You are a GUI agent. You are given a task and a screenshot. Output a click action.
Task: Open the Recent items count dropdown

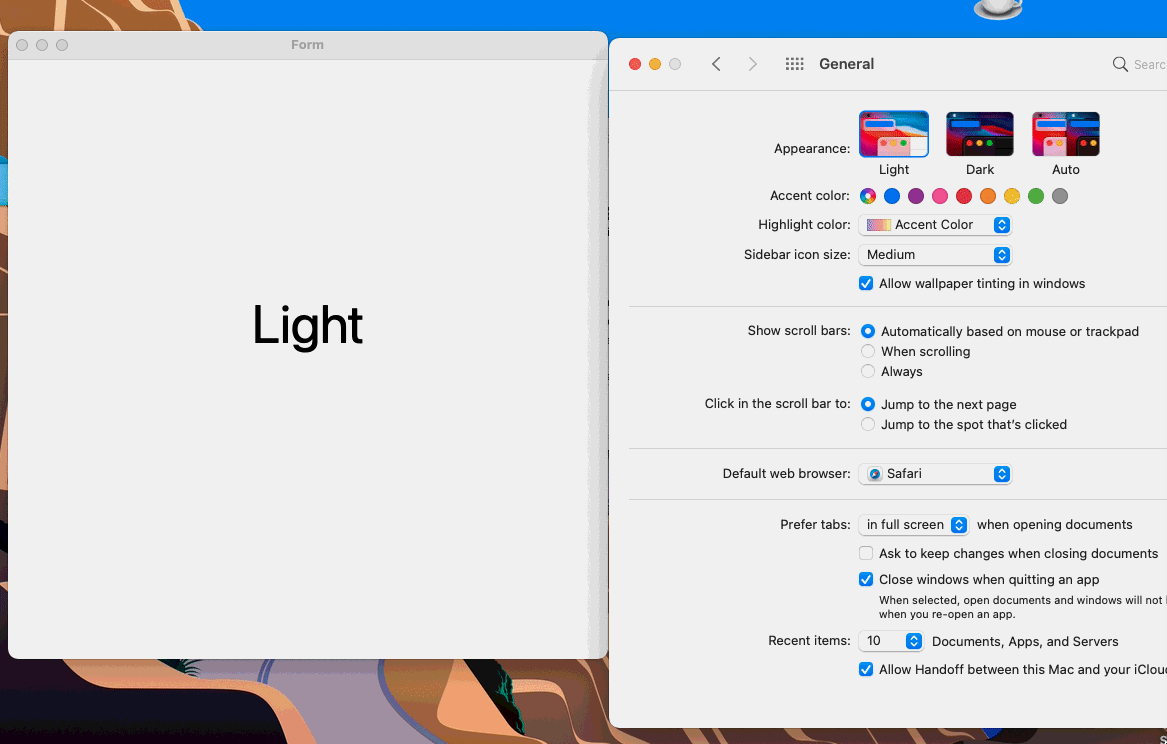[x=891, y=641]
